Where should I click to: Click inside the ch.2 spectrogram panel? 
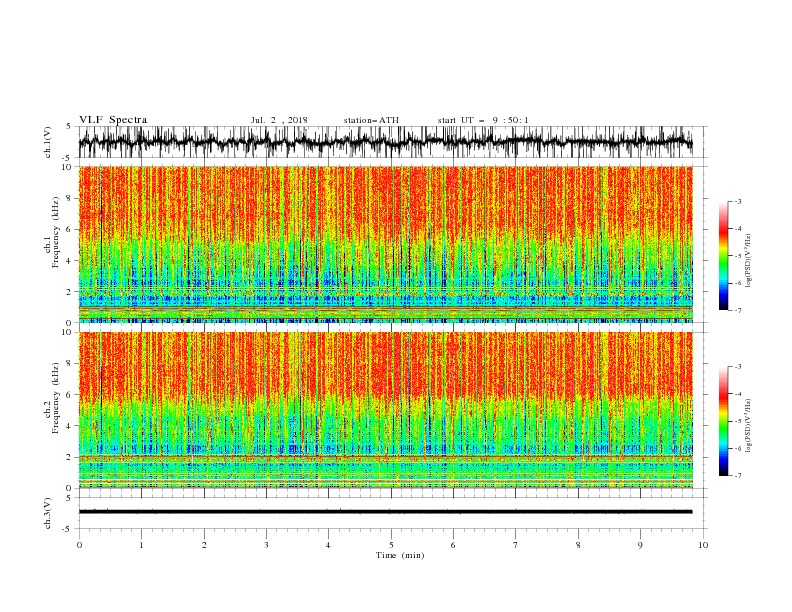click(385, 410)
